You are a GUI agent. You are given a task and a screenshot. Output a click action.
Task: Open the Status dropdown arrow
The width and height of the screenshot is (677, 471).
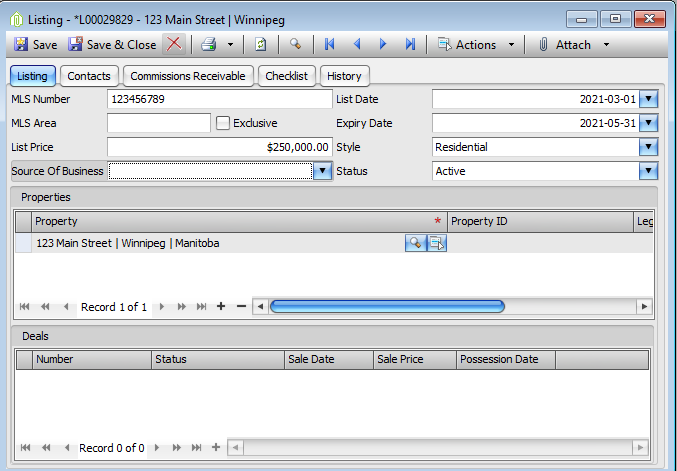(649, 171)
